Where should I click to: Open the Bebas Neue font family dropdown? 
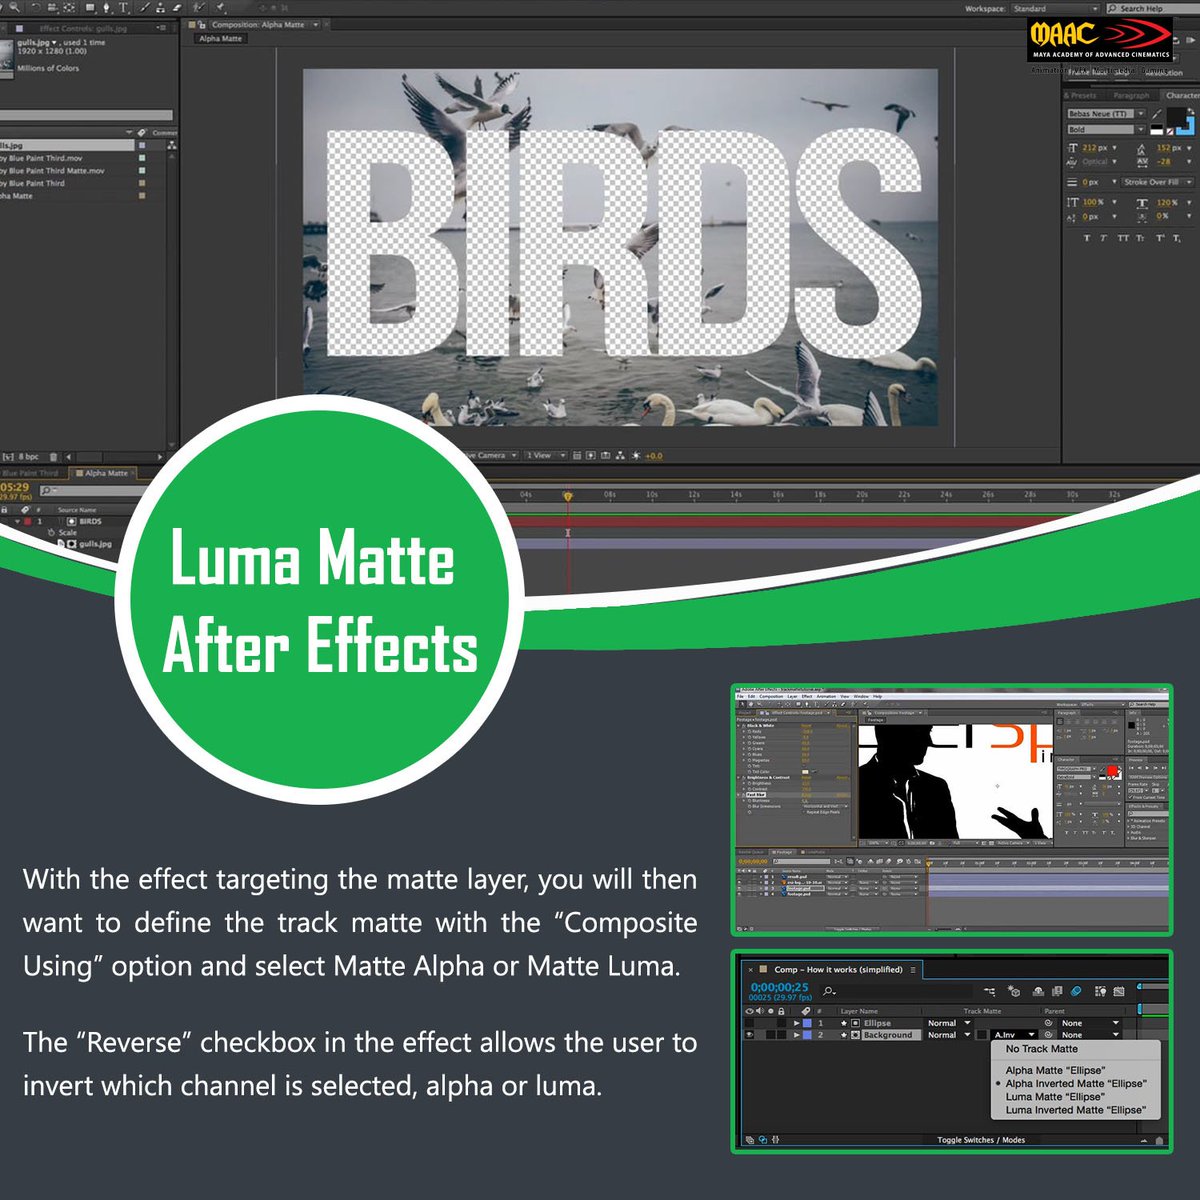click(x=1107, y=114)
